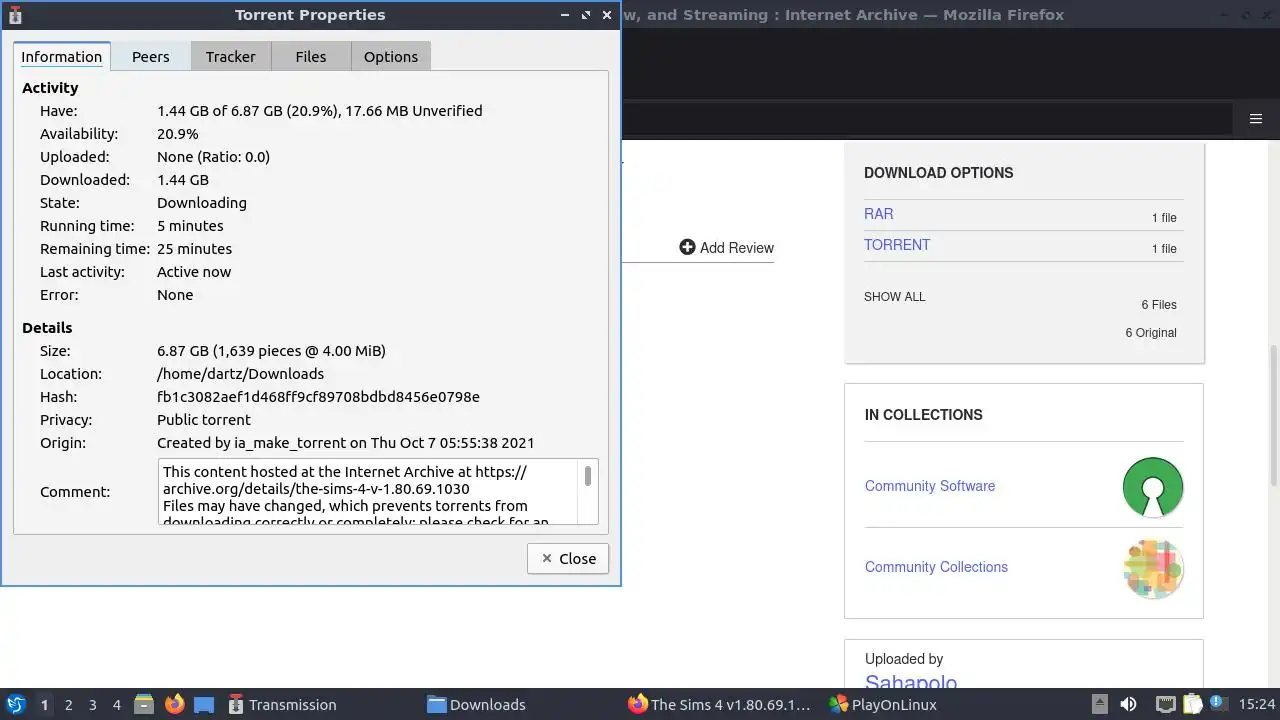
Task: Open the Community Software collection link
Action: [x=930, y=486]
